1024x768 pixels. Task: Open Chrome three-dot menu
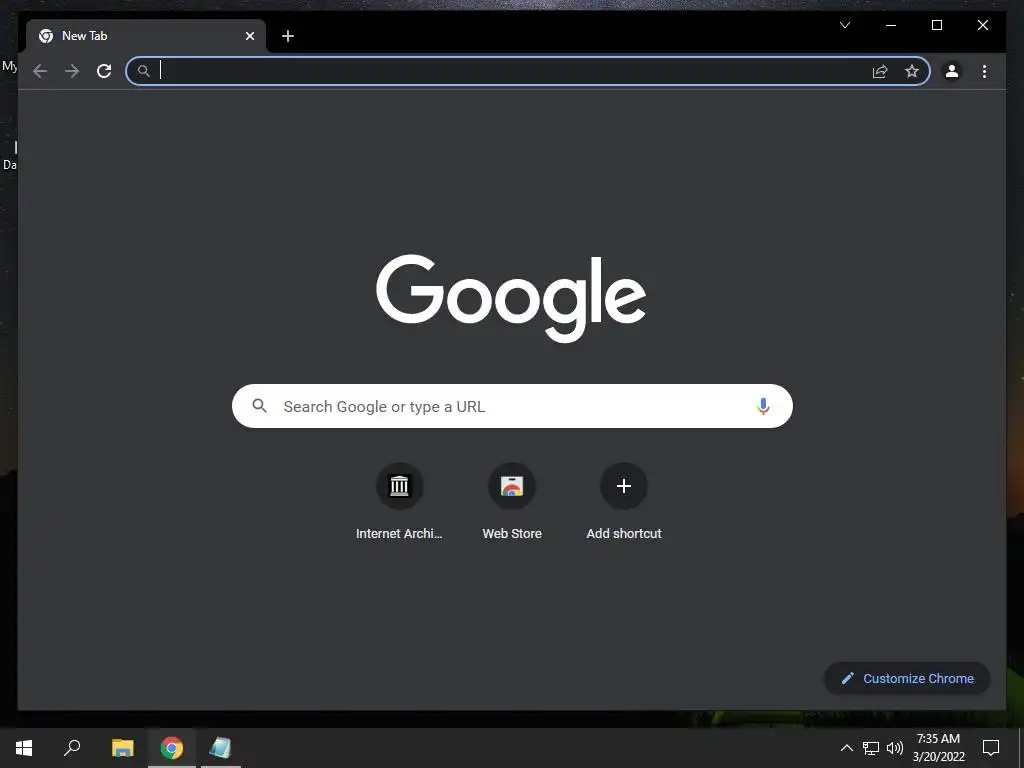(984, 71)
